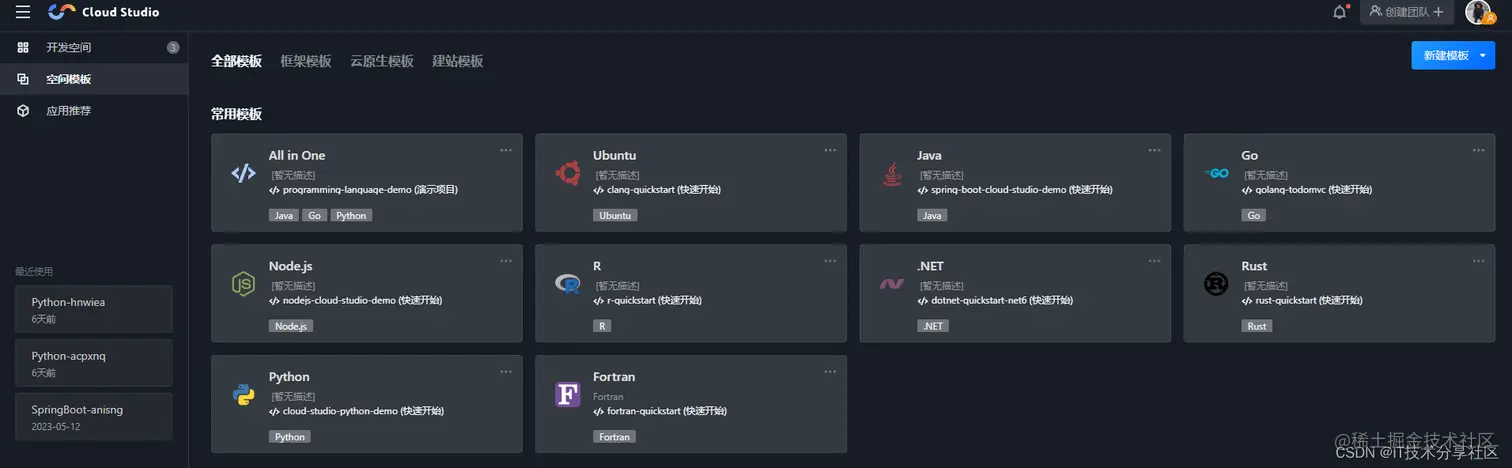Click the 开发空间 count badge 3
The width and height of the screenshot is (1512, 468).
point(173,47)
